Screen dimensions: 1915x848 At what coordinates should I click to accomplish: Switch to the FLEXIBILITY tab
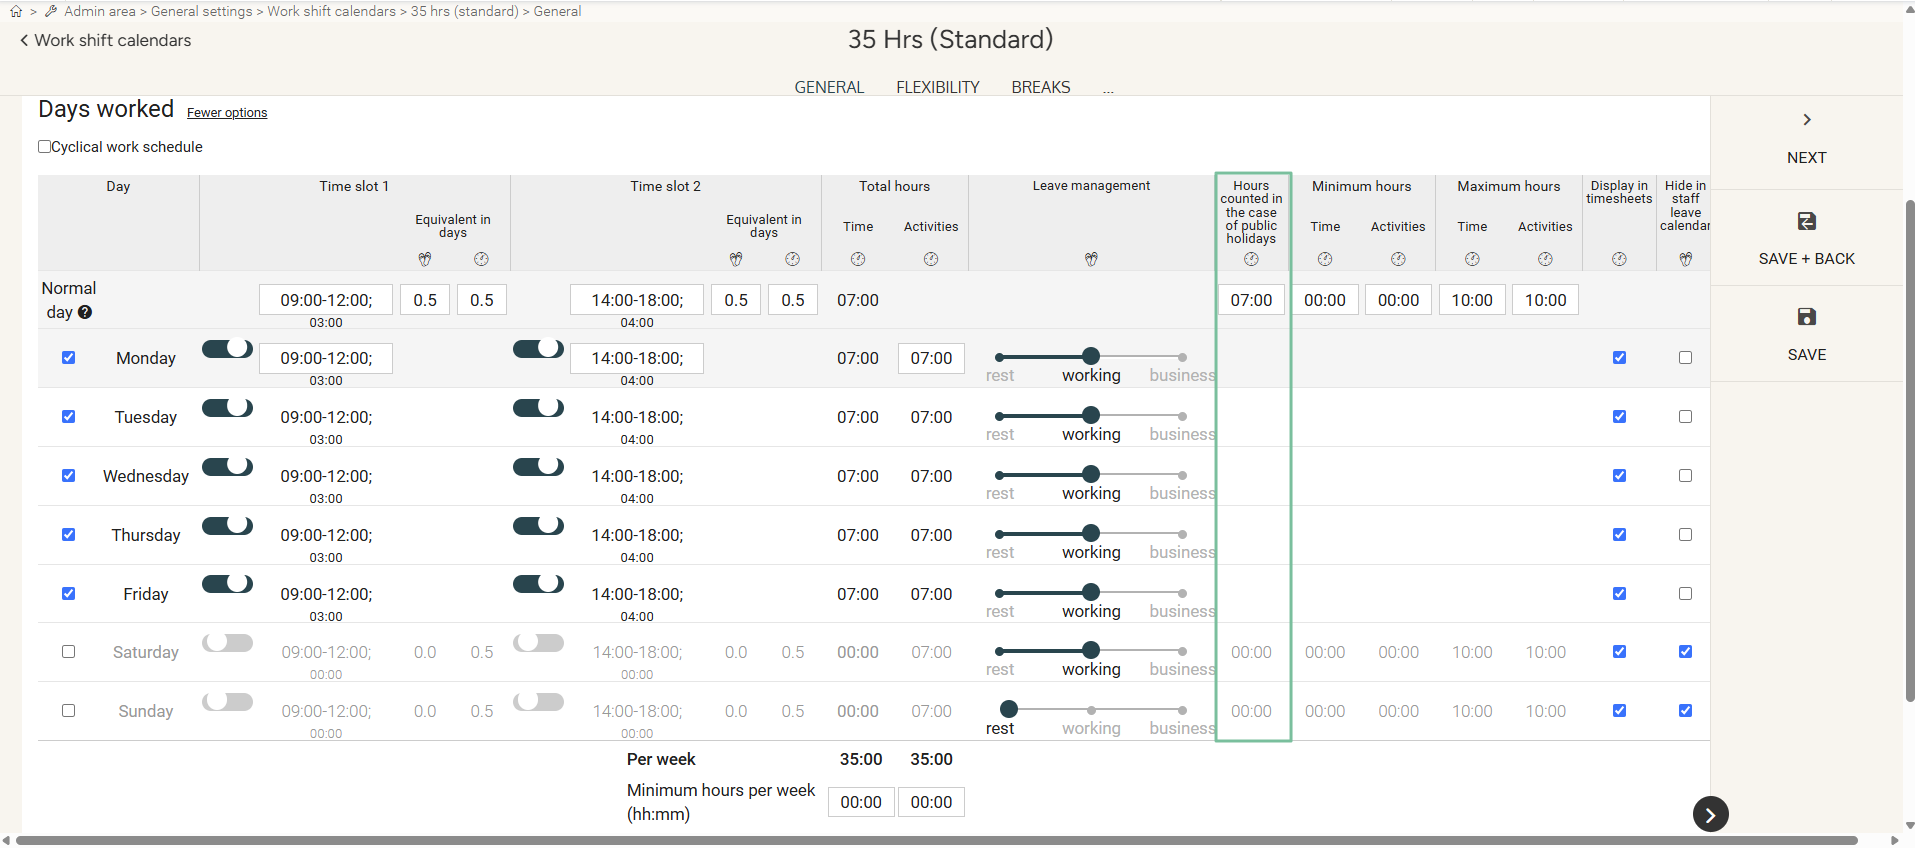tap(937, 88)
